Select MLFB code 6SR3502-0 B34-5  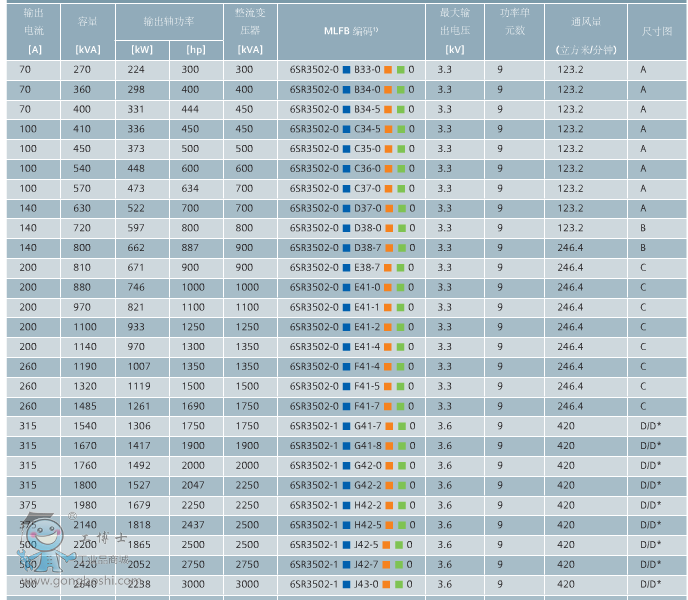coord(352,109)
